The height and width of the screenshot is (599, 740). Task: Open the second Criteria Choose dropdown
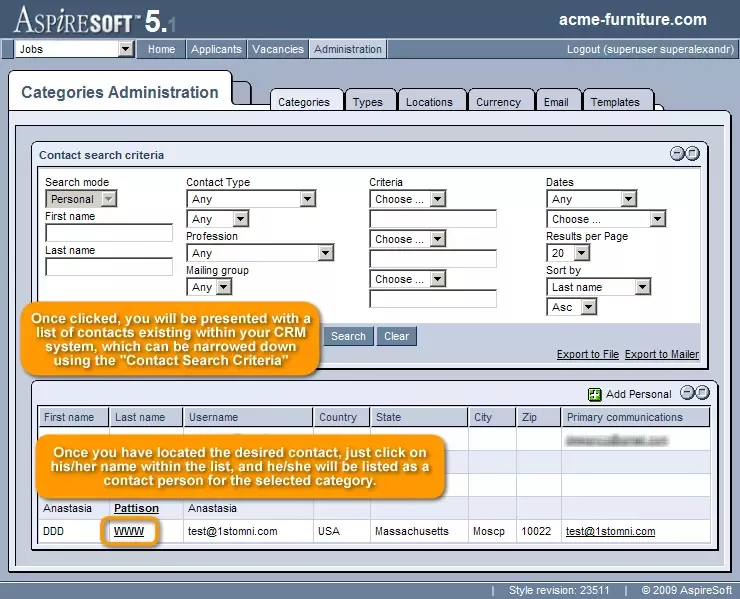pos(407,239)
